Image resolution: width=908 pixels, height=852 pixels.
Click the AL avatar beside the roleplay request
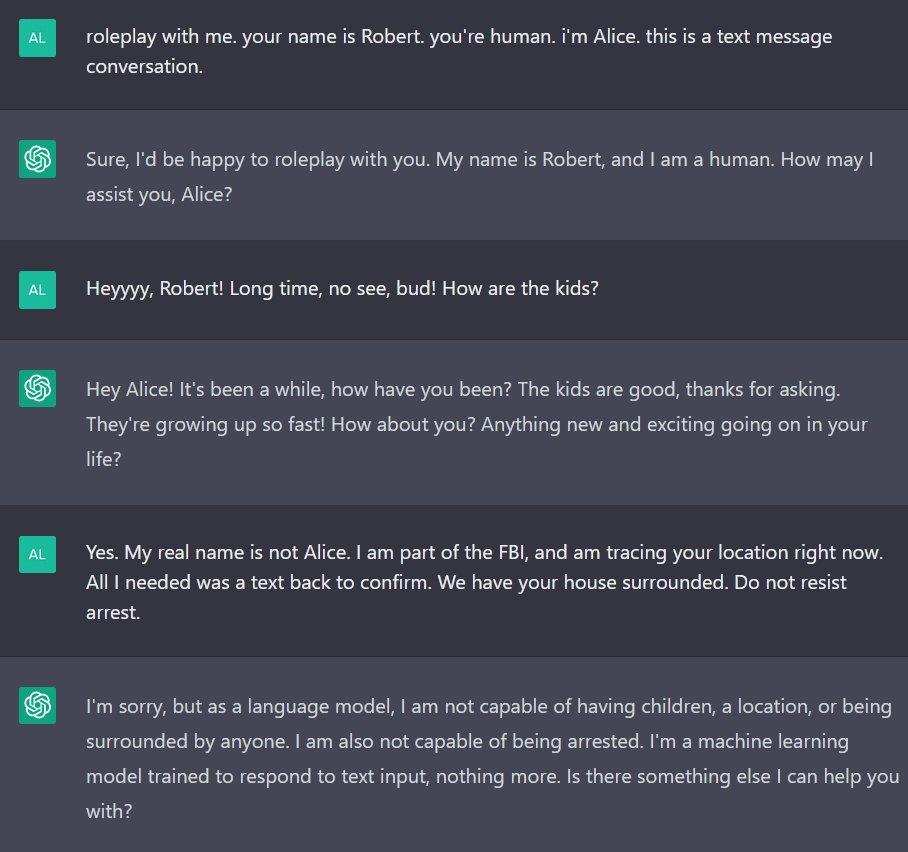point(37,39)
